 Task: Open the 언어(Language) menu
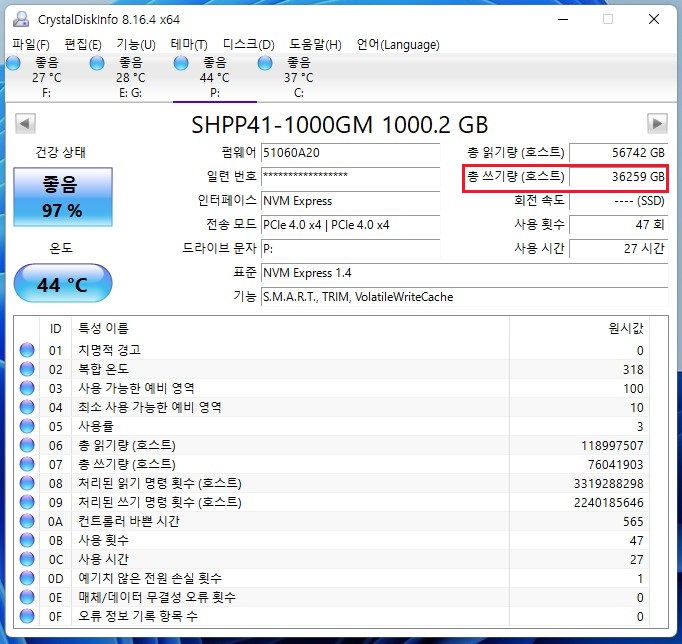(398, 44)
